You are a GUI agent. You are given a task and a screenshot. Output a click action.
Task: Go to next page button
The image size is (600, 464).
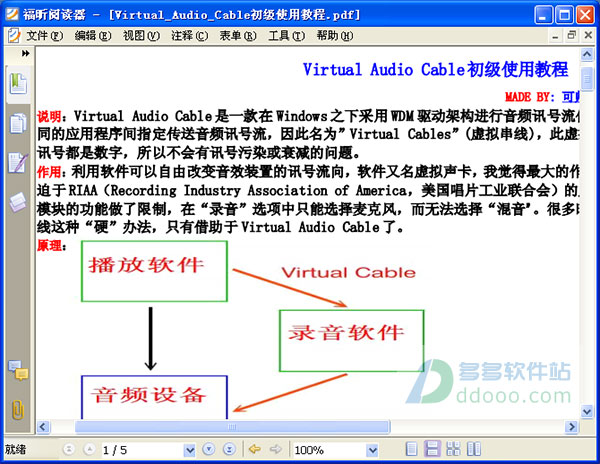(209, 449)
